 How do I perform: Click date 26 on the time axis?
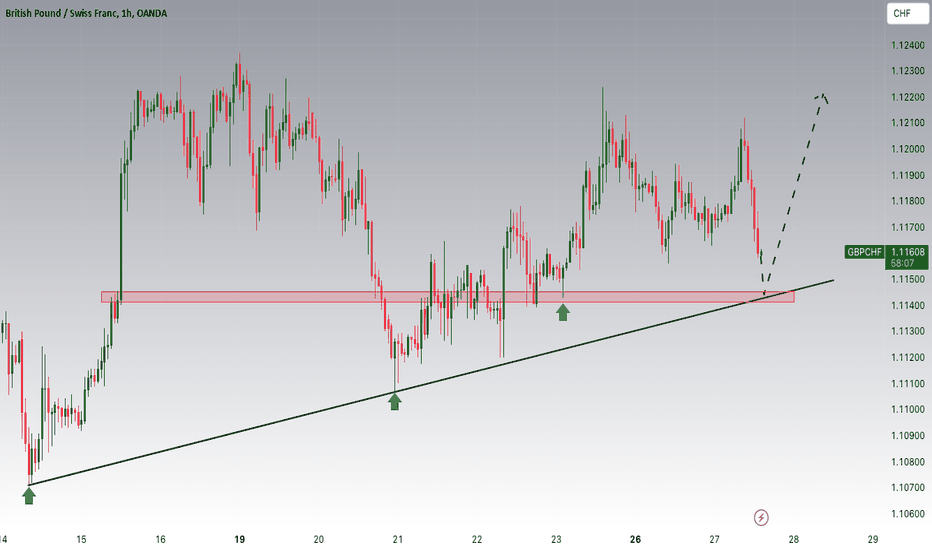[x=635, y=540]
